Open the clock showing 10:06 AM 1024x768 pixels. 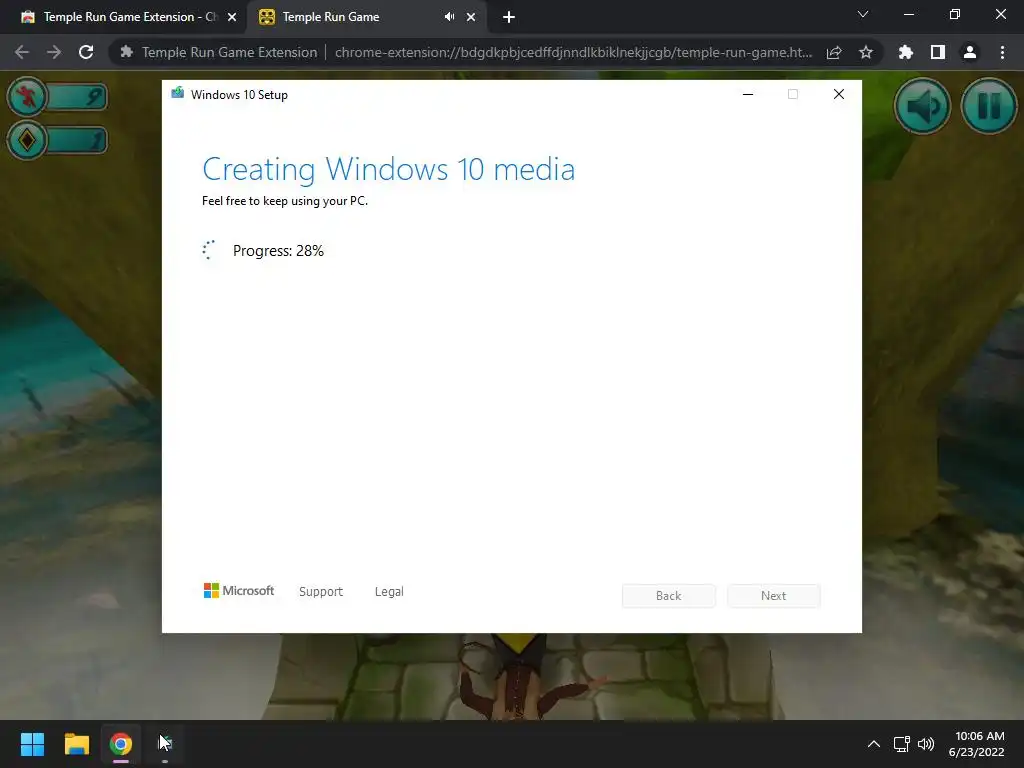pos(977,744)
